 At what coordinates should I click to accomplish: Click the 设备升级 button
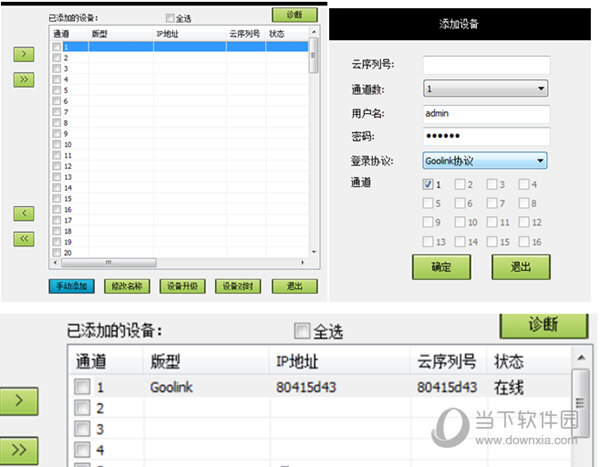183,286
